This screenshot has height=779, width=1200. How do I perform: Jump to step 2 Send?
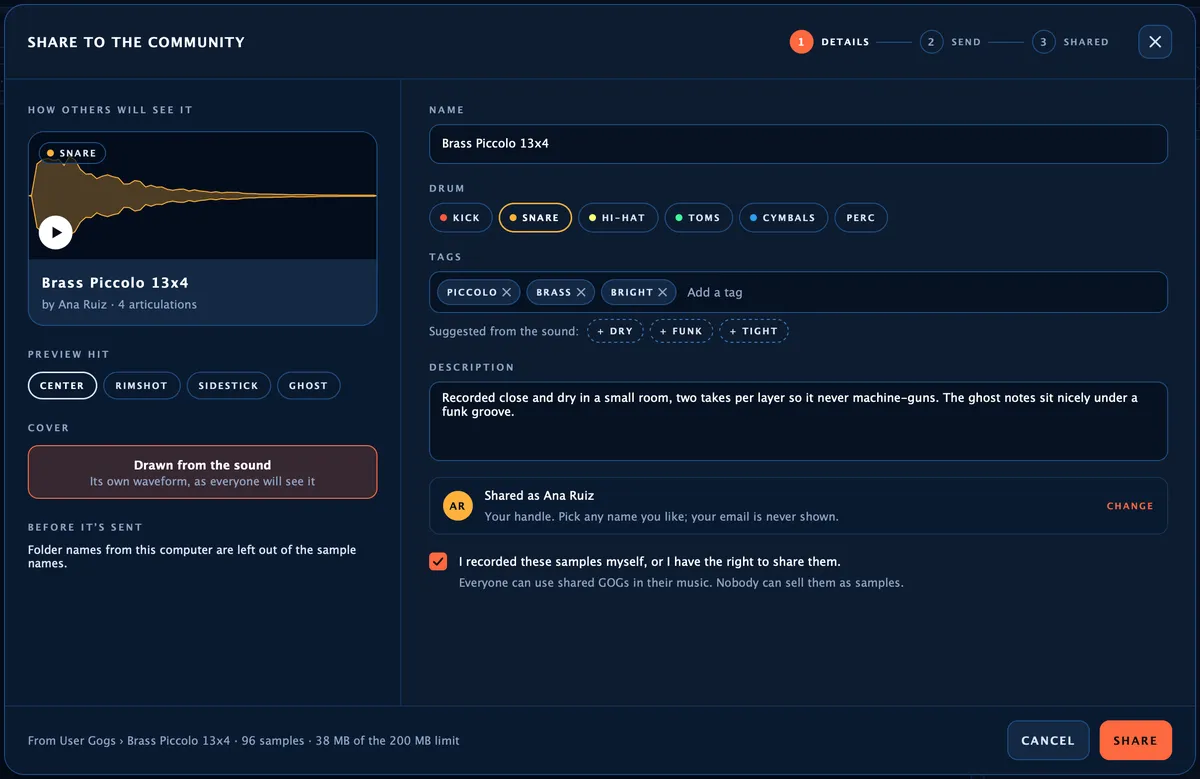(x=950, y=42)
